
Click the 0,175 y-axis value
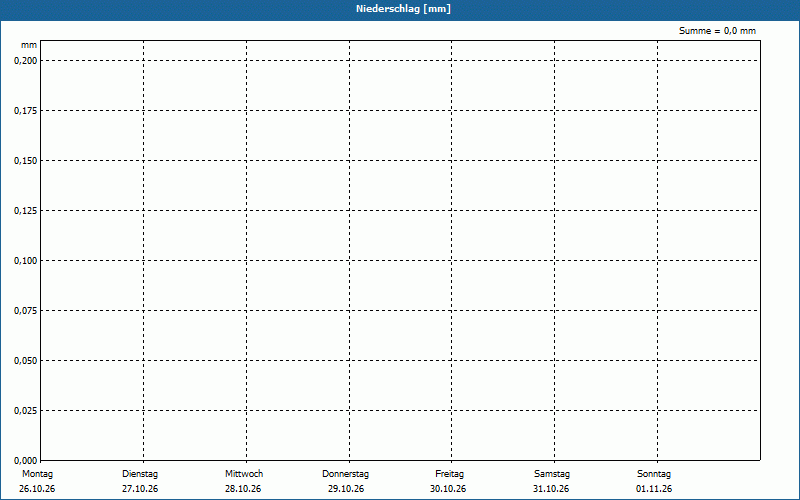point(26,111)
